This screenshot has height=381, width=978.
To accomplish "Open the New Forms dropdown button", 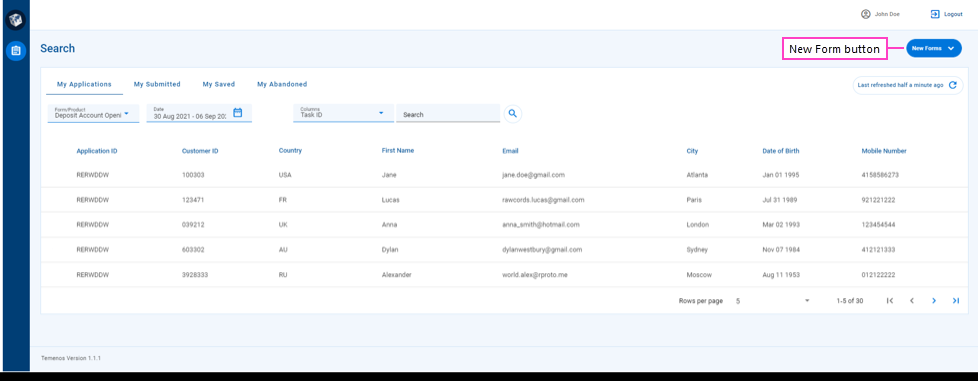I will tap(934, 48).
